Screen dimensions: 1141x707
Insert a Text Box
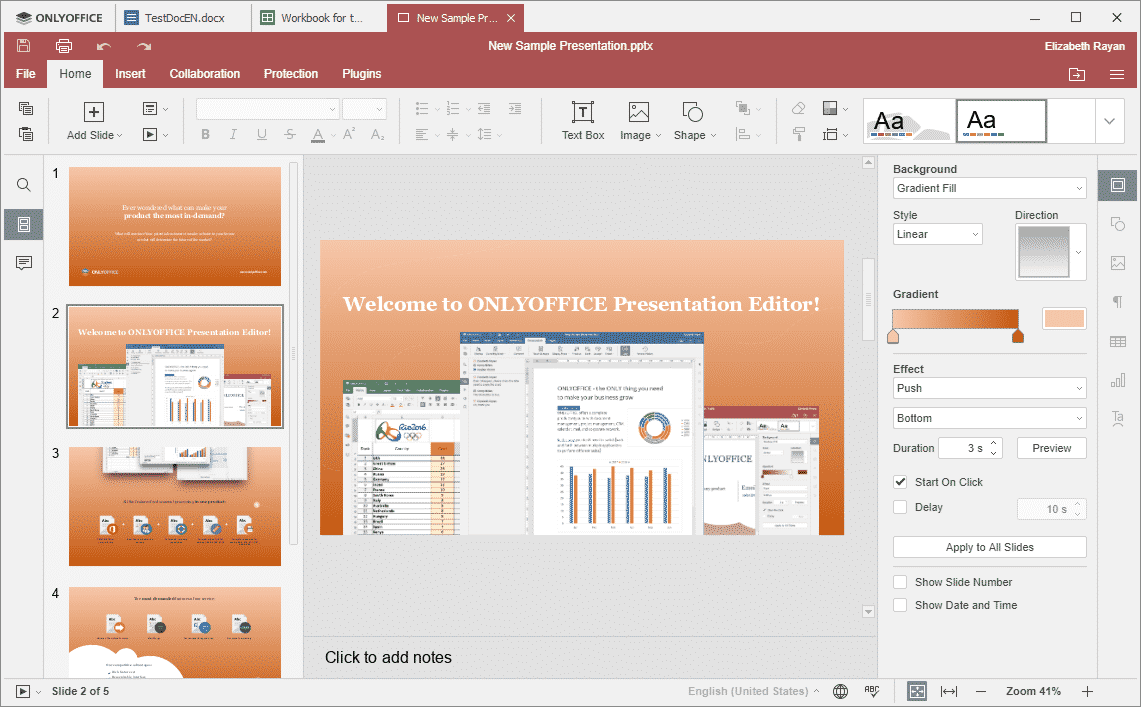pyautogui.click(x=583, y=121)
